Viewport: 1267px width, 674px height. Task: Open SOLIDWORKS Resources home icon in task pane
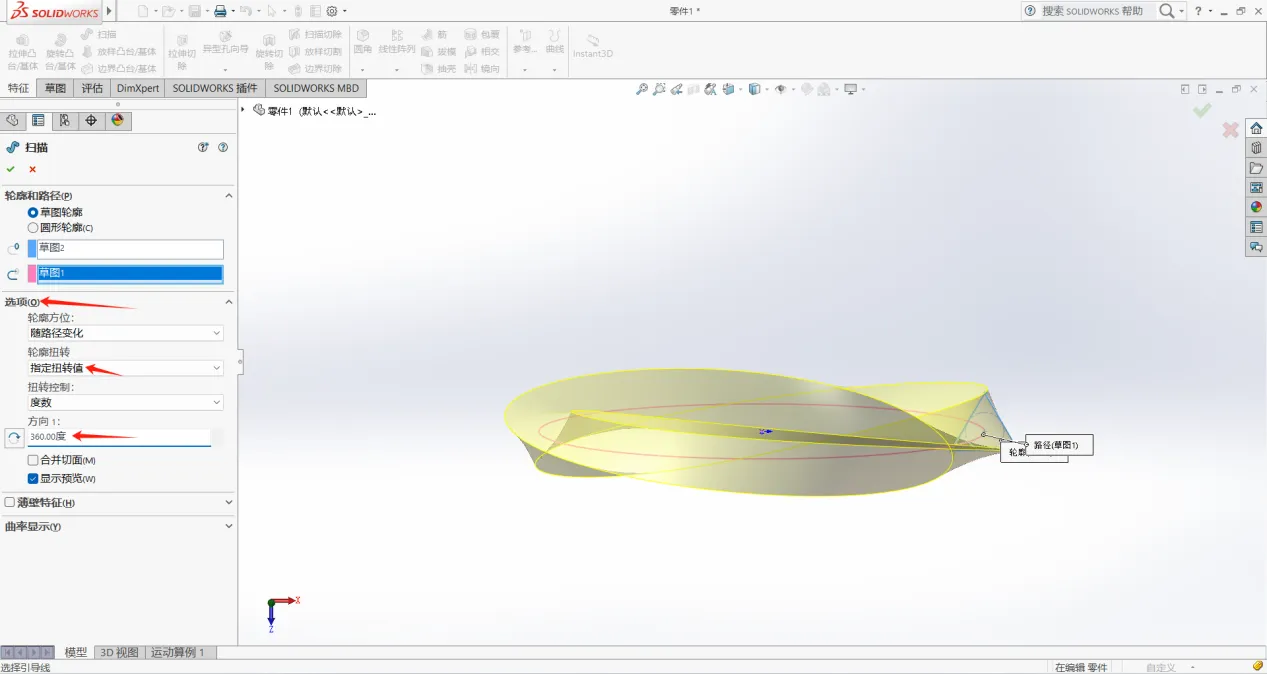coord(1256,128)
